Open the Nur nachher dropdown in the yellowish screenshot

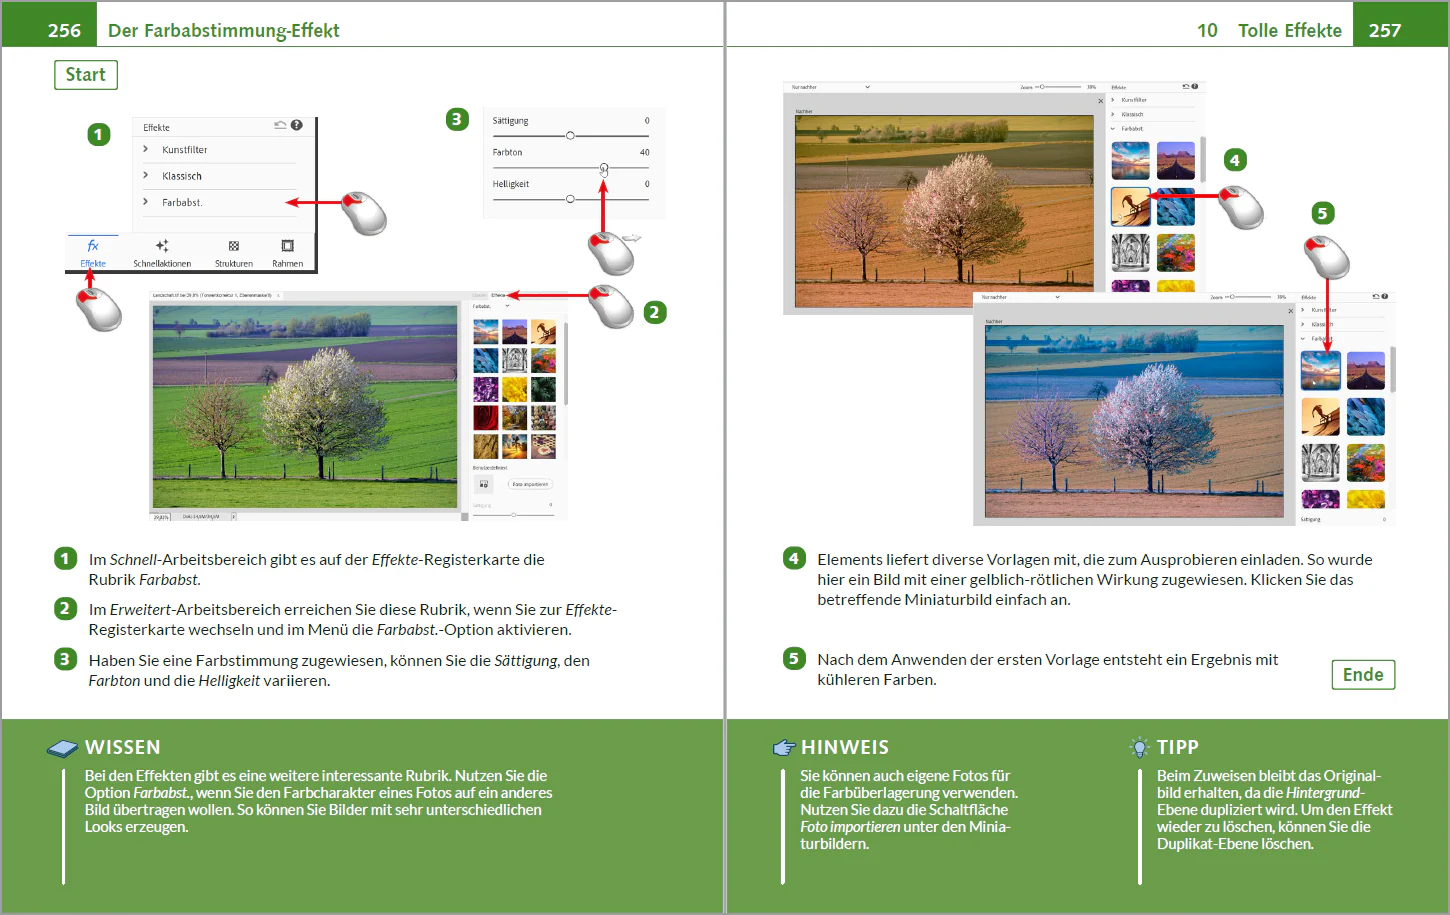pos(830,87)
